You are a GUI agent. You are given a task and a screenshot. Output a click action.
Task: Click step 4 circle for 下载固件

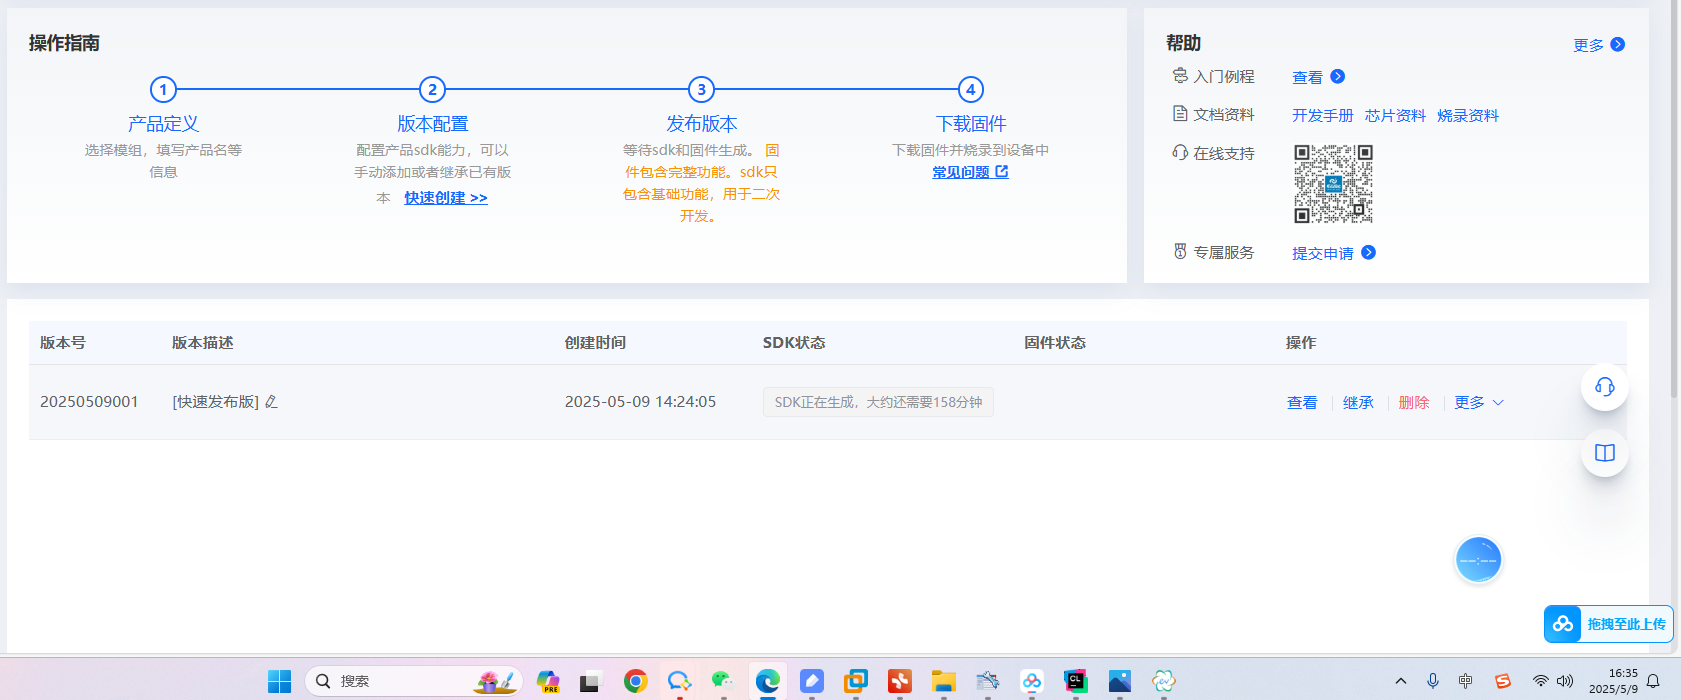pos(970,90)
